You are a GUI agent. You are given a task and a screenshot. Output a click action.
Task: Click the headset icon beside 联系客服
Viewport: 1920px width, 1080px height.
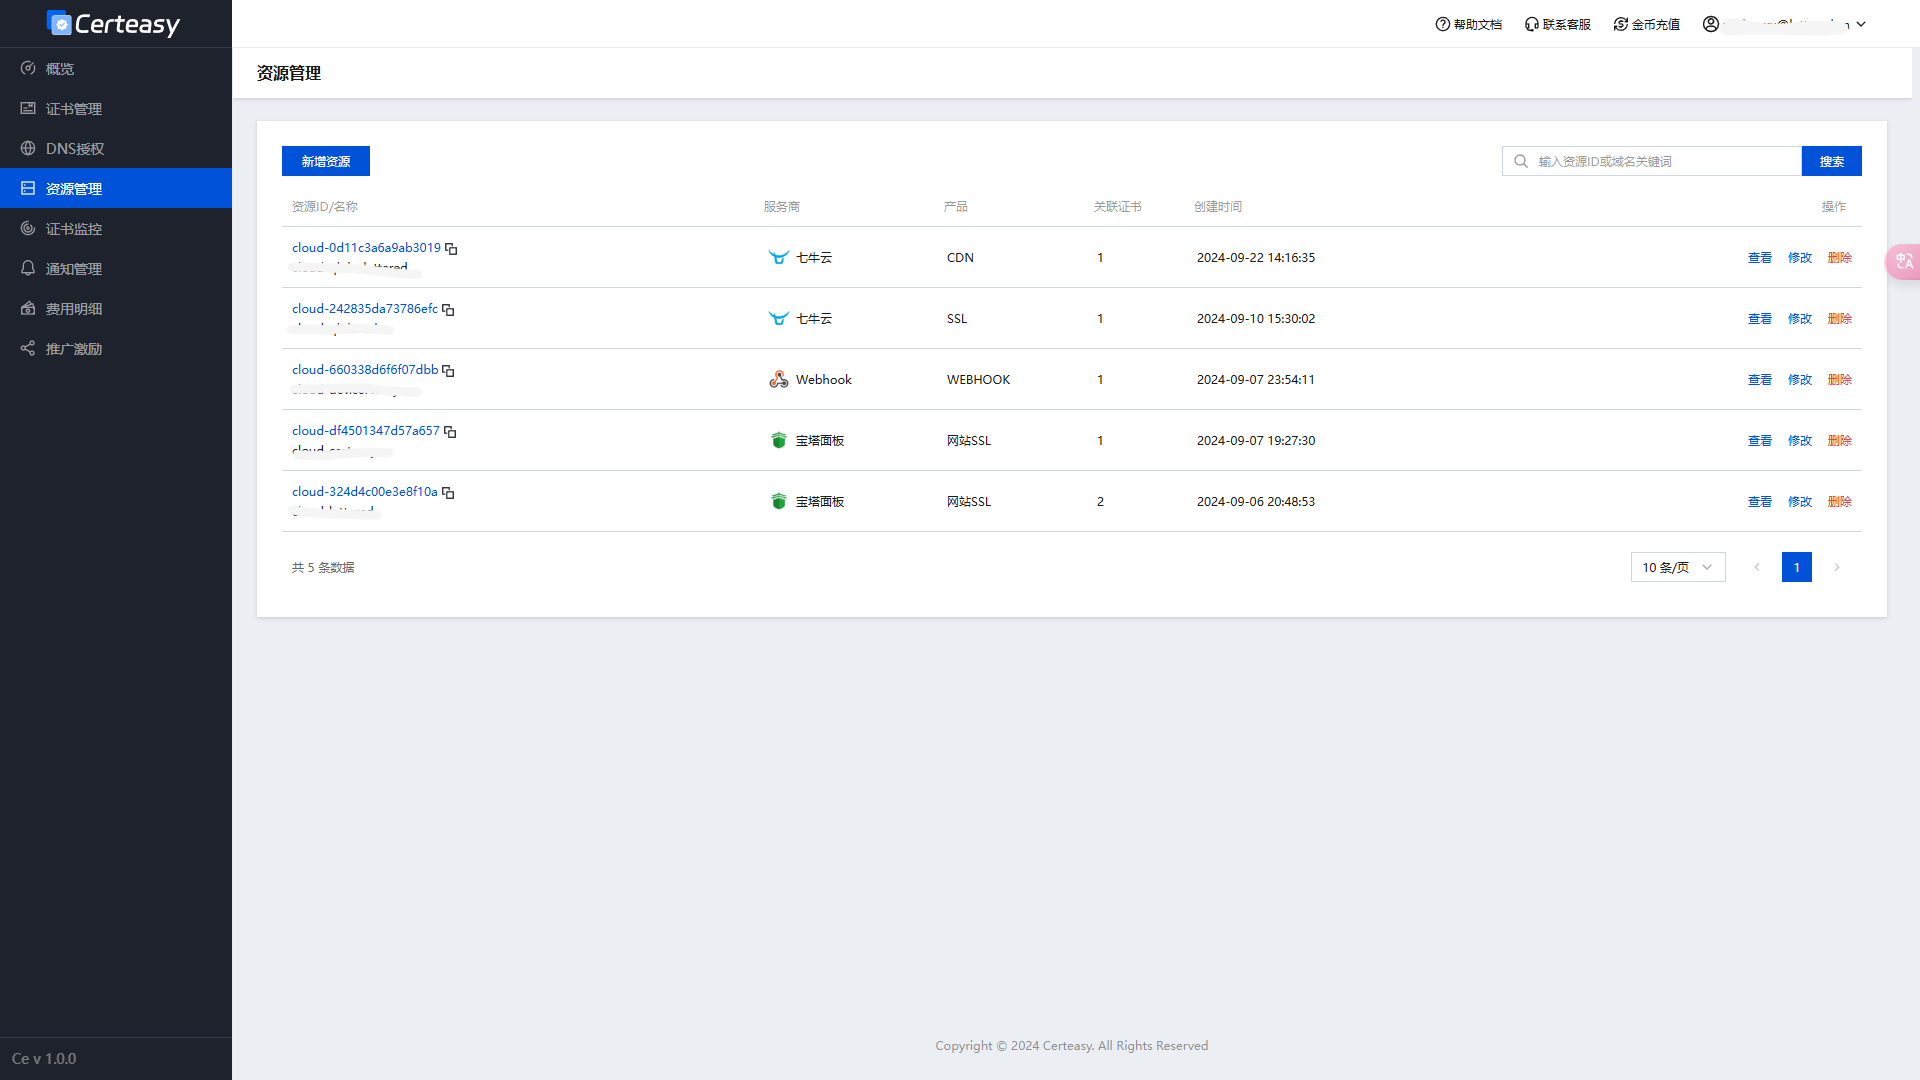[x=1532, y=24]
